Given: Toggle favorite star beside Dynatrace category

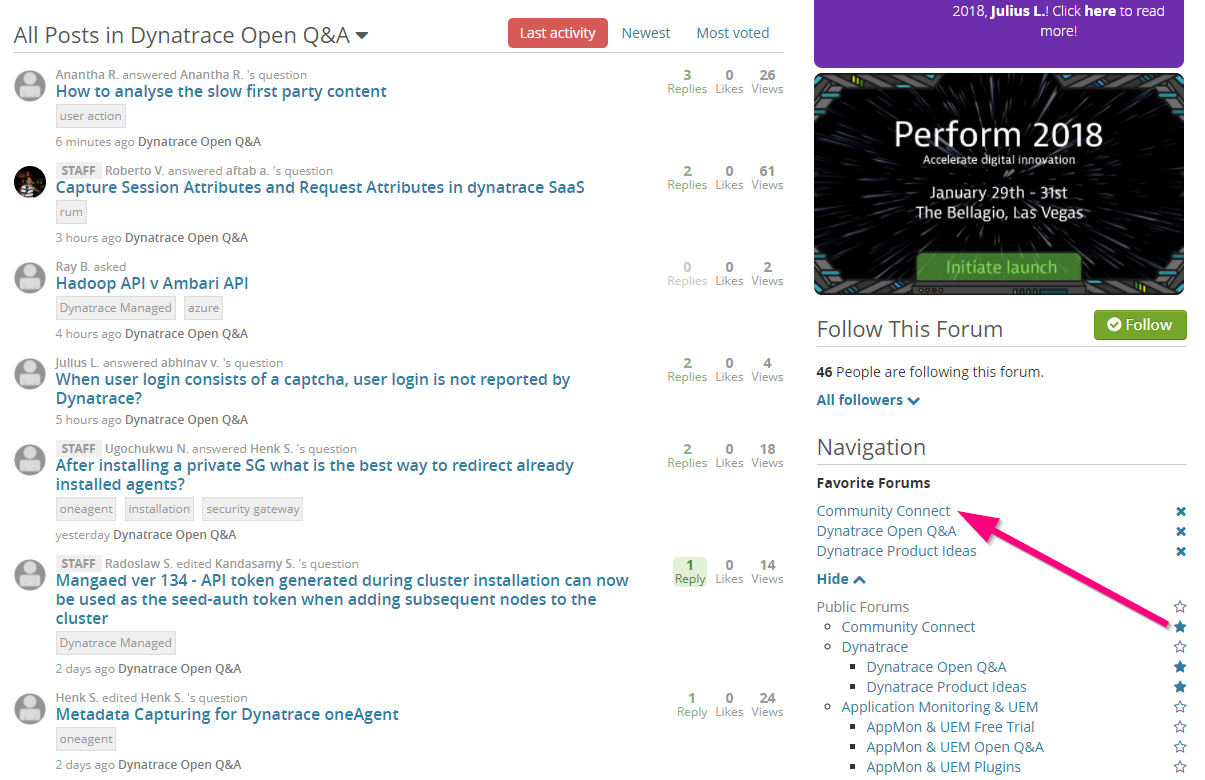Looking at the screenshot, I should (x=1180, y=647).
